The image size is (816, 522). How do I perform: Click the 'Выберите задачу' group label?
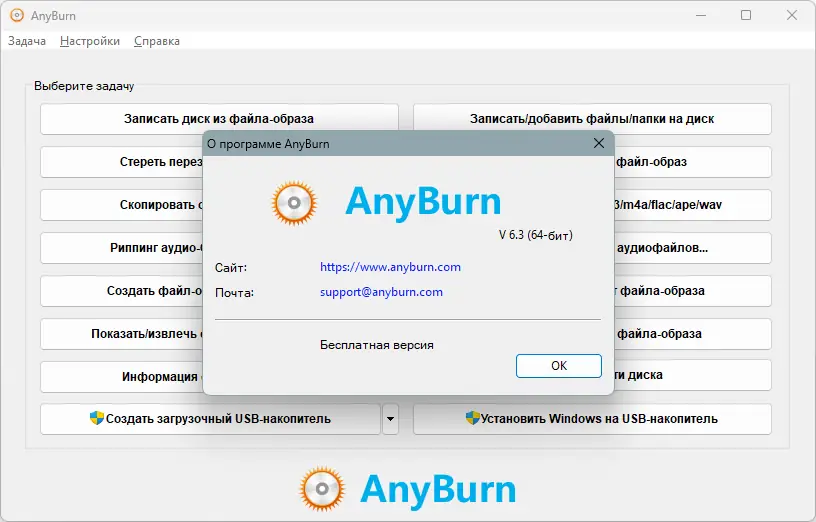[x=84, y=86]
